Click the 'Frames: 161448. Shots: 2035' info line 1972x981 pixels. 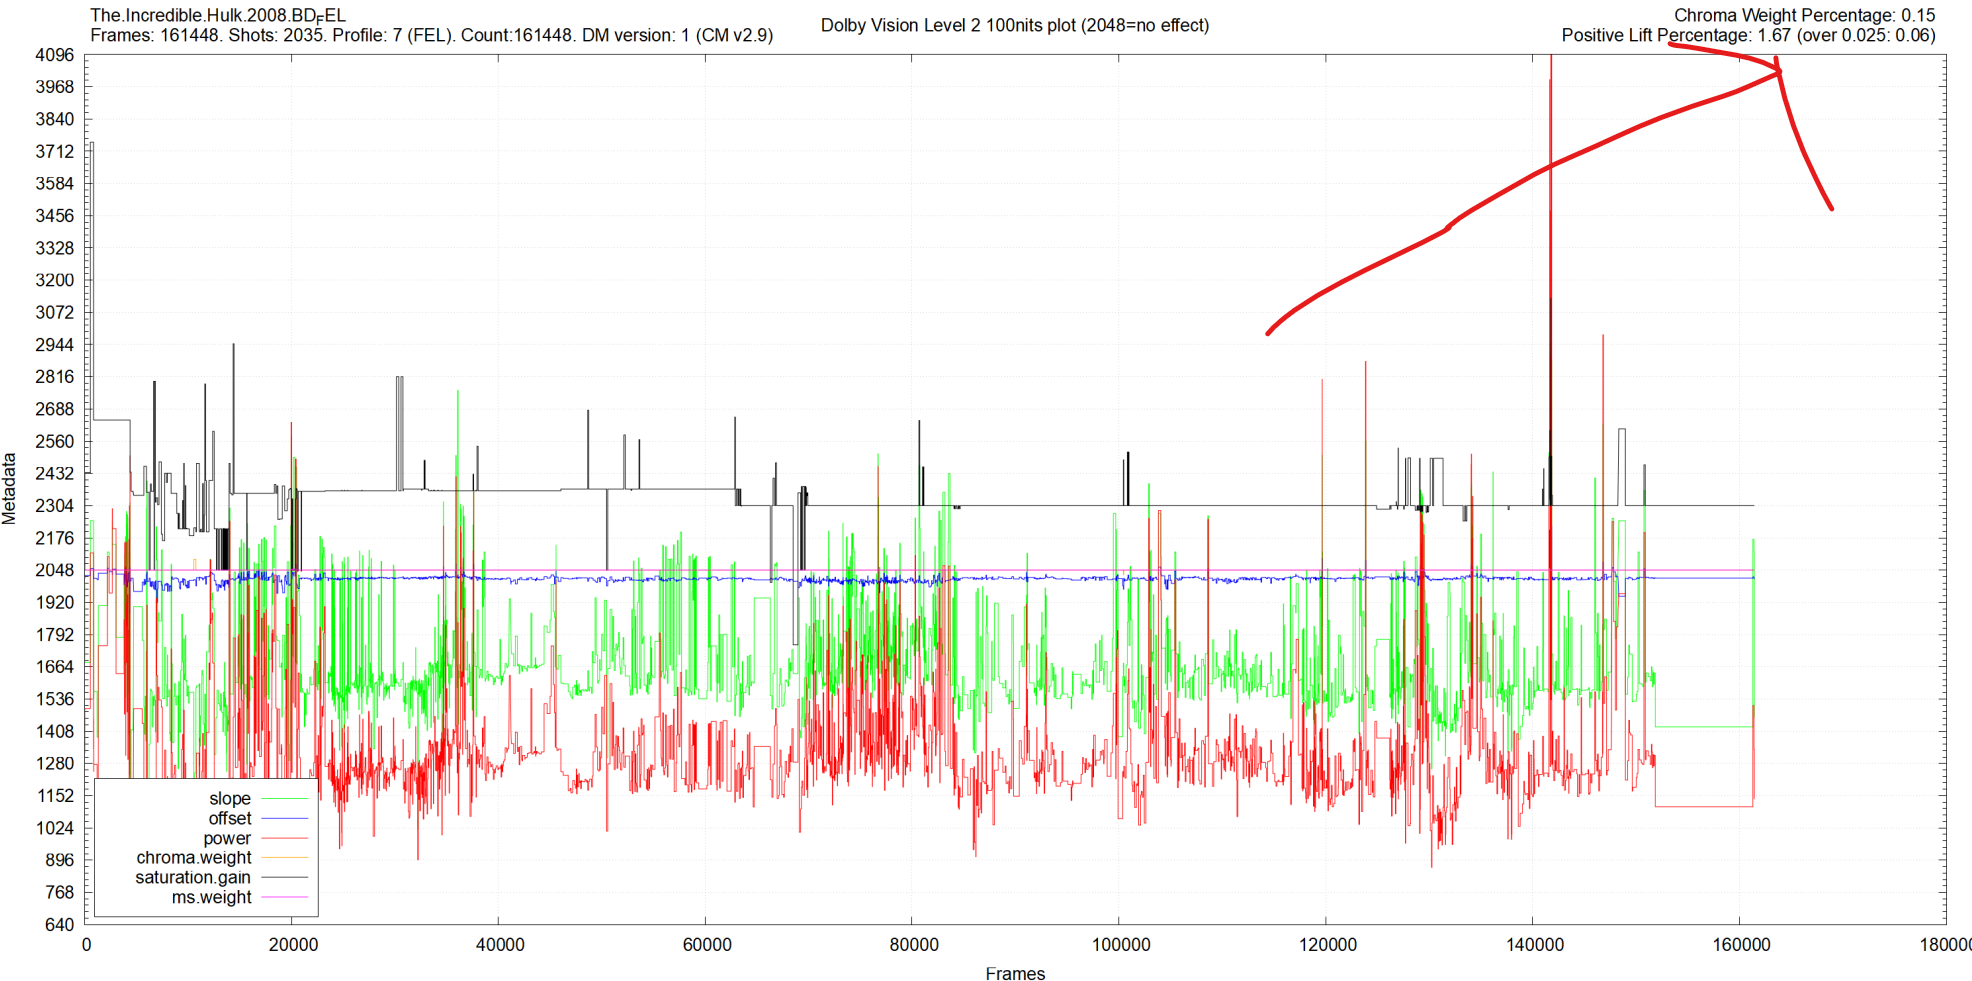[x=431, y=35]
